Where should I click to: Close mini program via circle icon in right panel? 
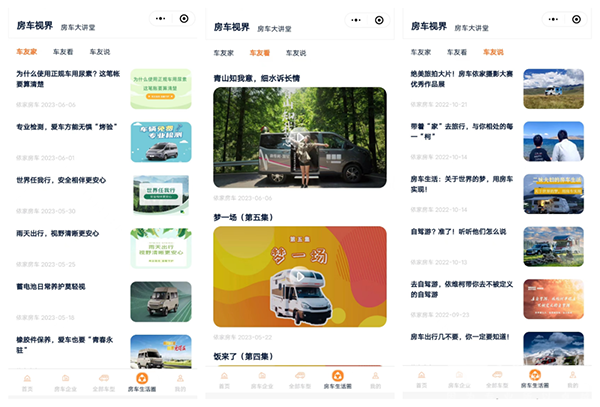pos(578,18)
